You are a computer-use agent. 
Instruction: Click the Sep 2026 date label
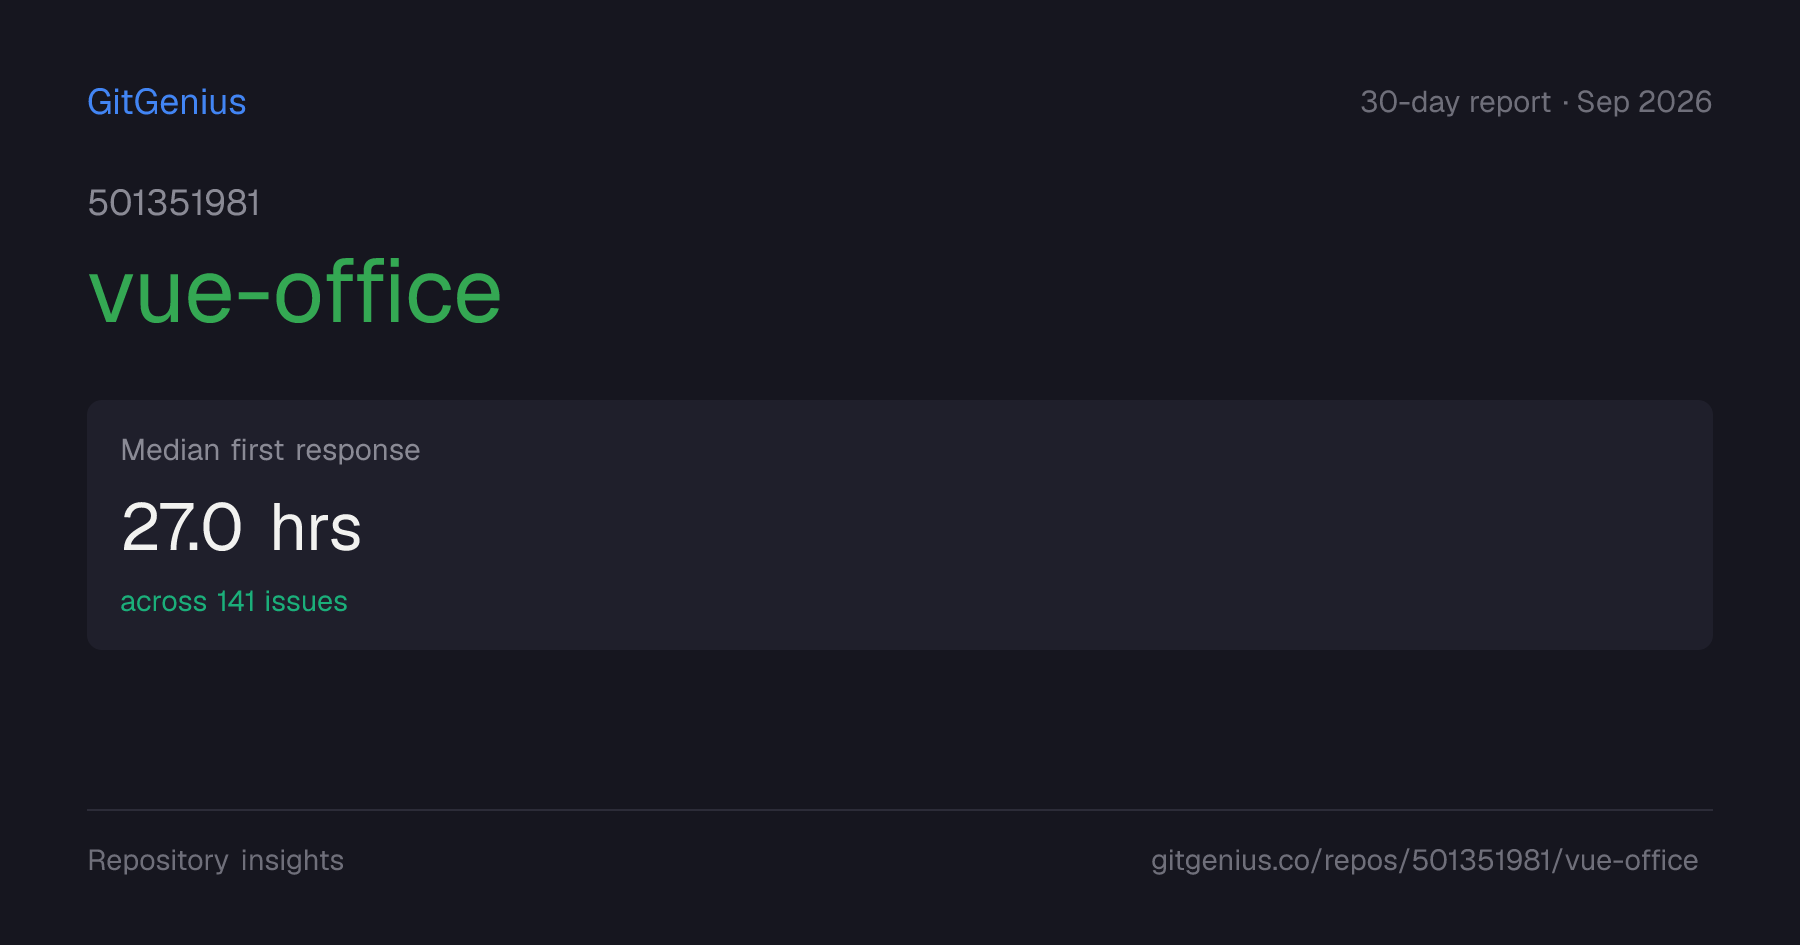coord(1644,102)
